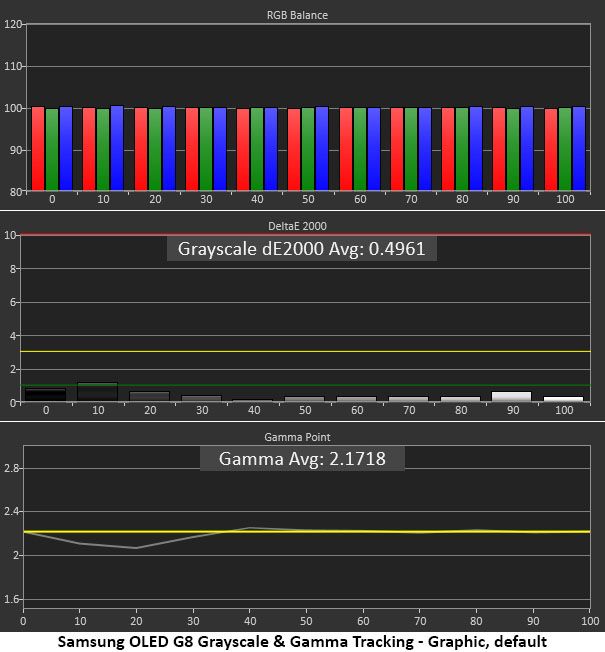
Task: Click the 40 label under DeltaE chart
Action: (254, 410)
